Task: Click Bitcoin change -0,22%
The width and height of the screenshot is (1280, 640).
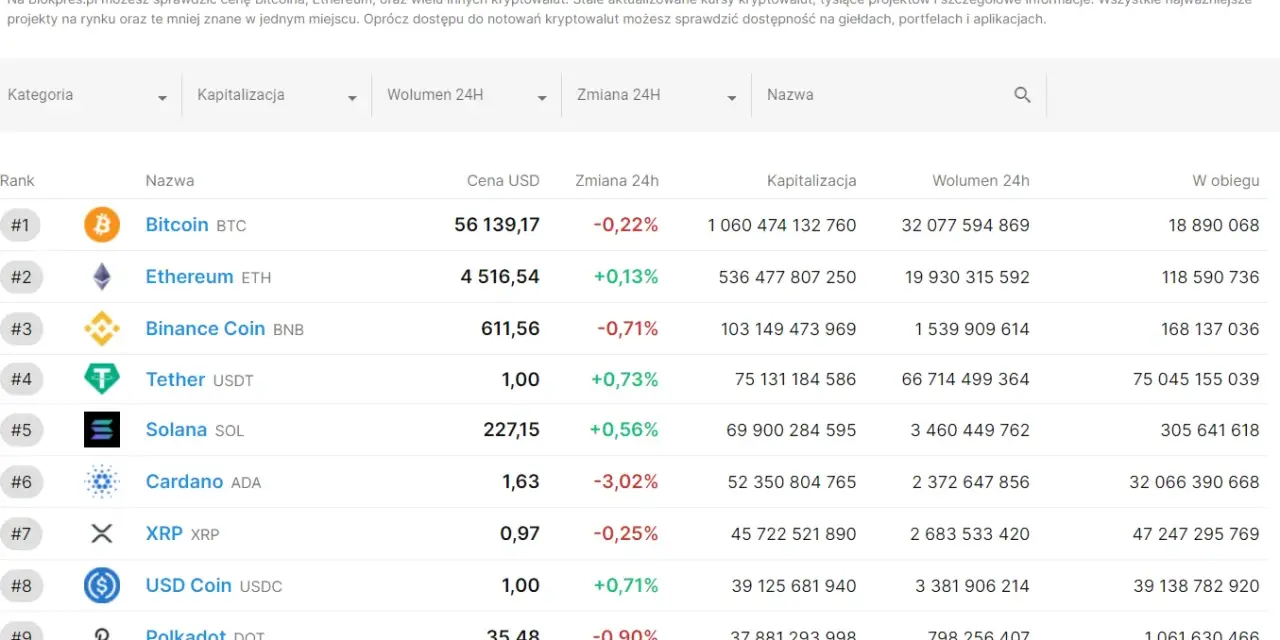Action: 626,225
